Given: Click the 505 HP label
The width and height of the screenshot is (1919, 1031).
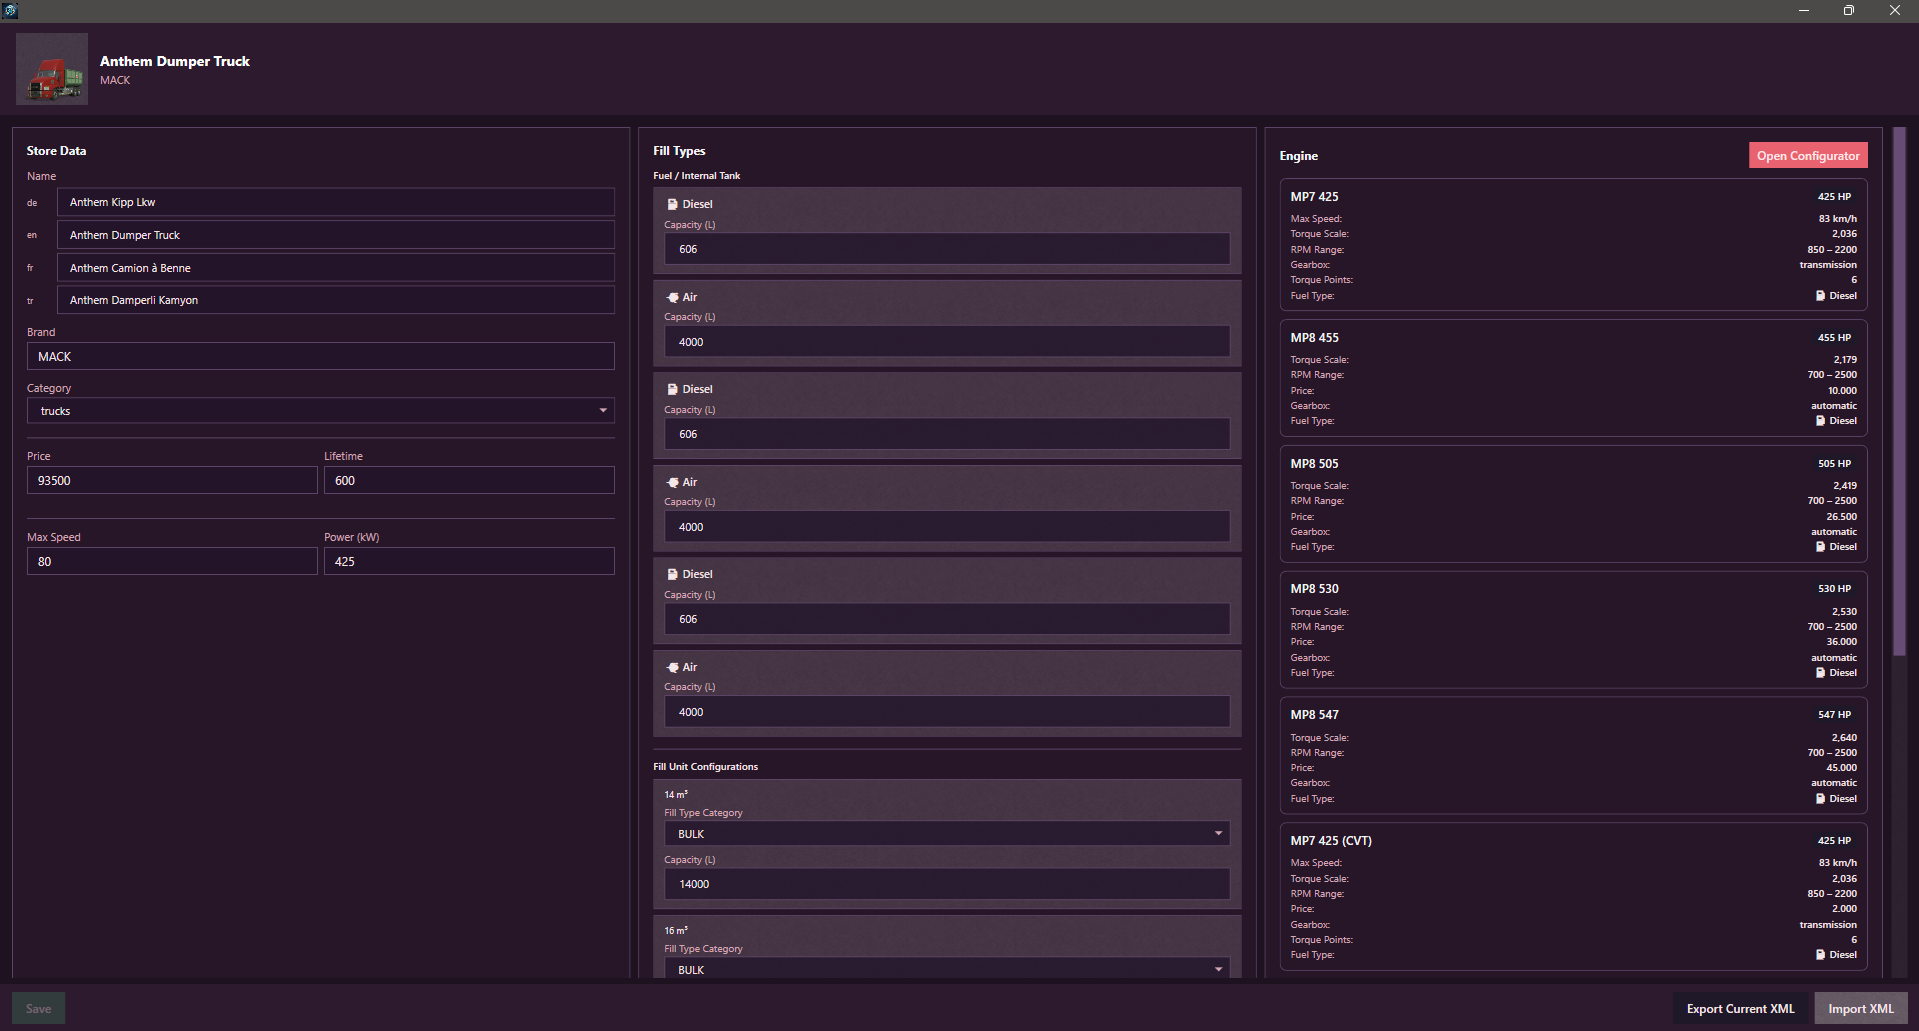Looking at the screenshot, I should click(1834, 464).
